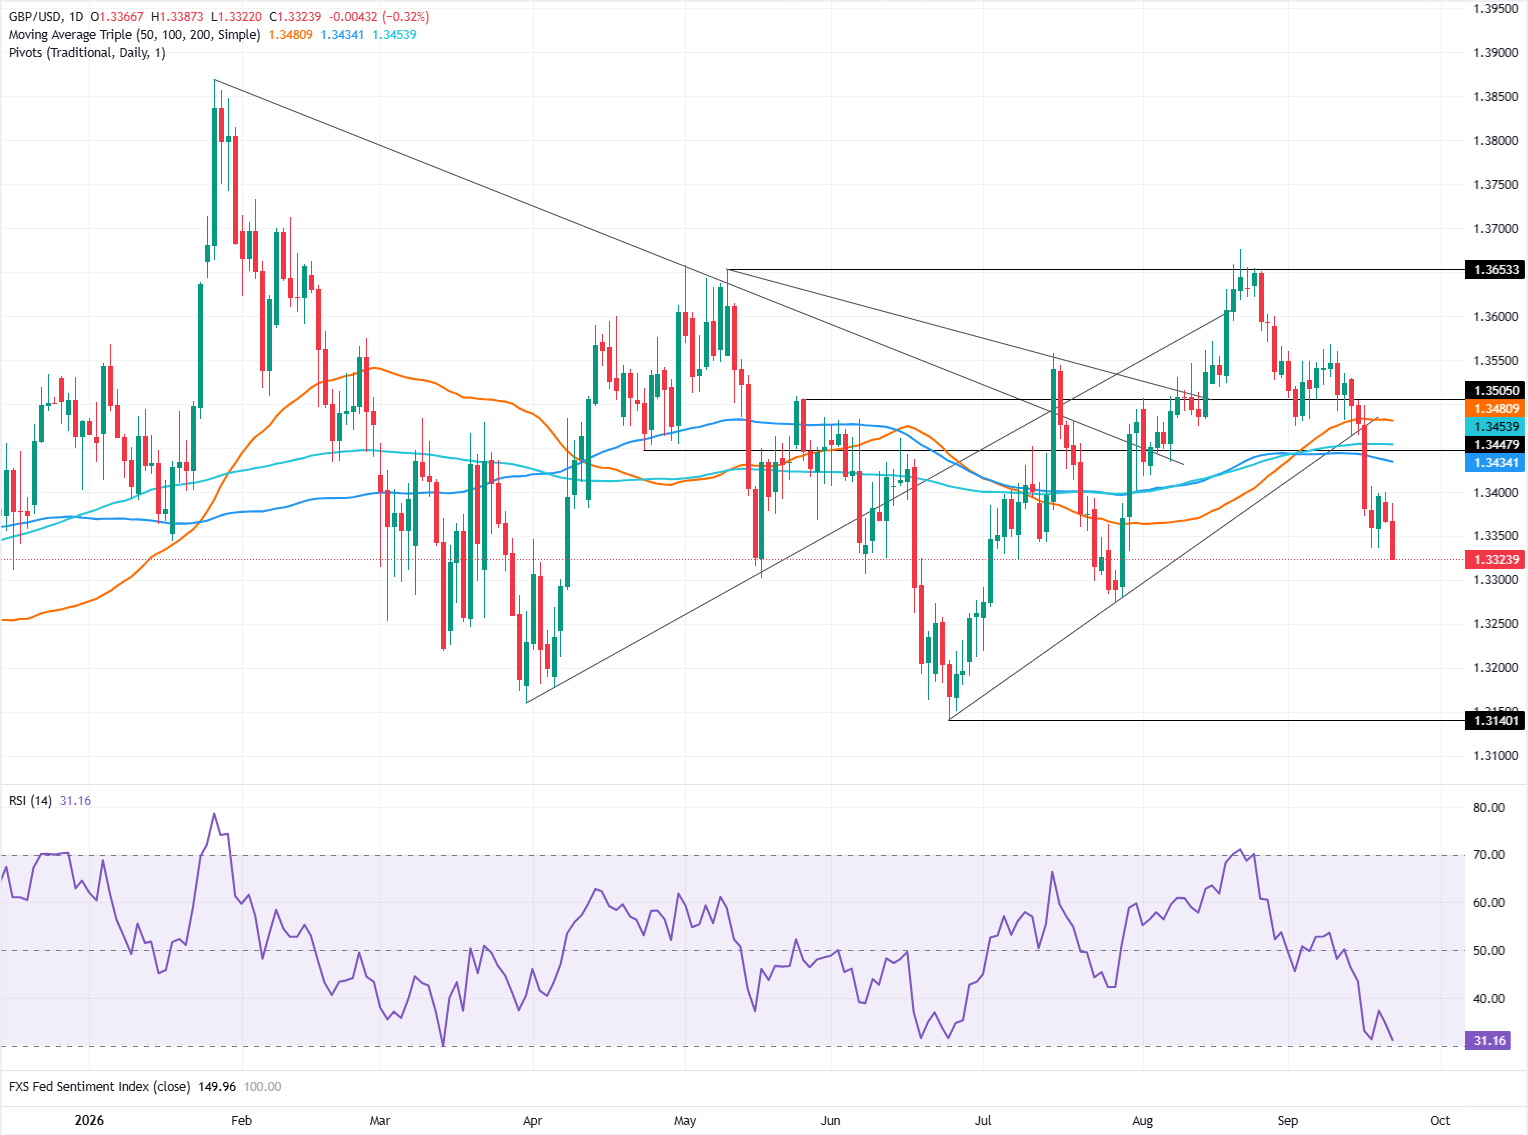Click the cyan 1.34539 moving average label

(1495, 427)
